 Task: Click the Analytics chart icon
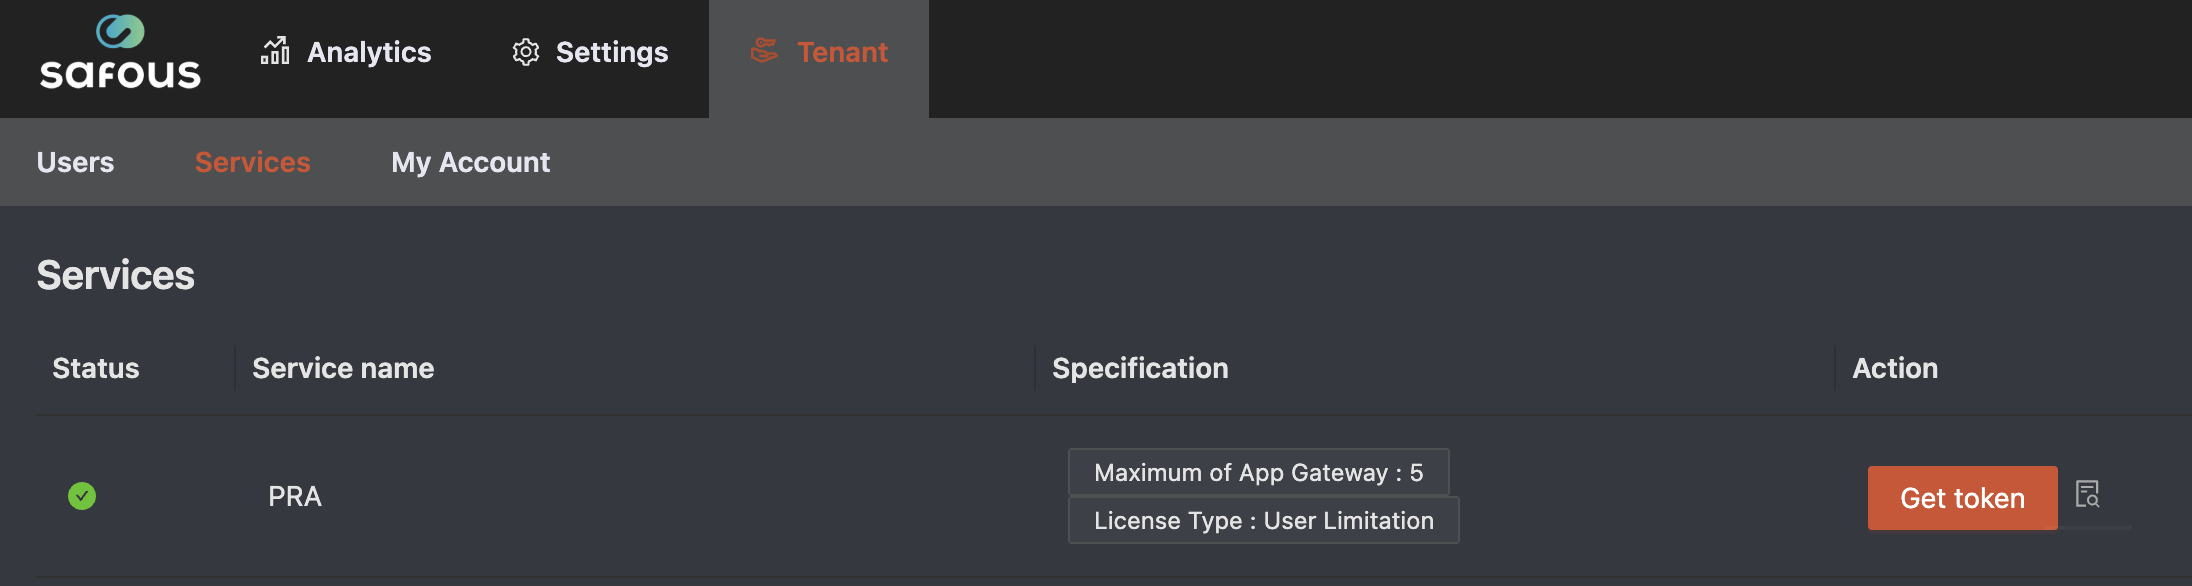click(x=275, y=51)
